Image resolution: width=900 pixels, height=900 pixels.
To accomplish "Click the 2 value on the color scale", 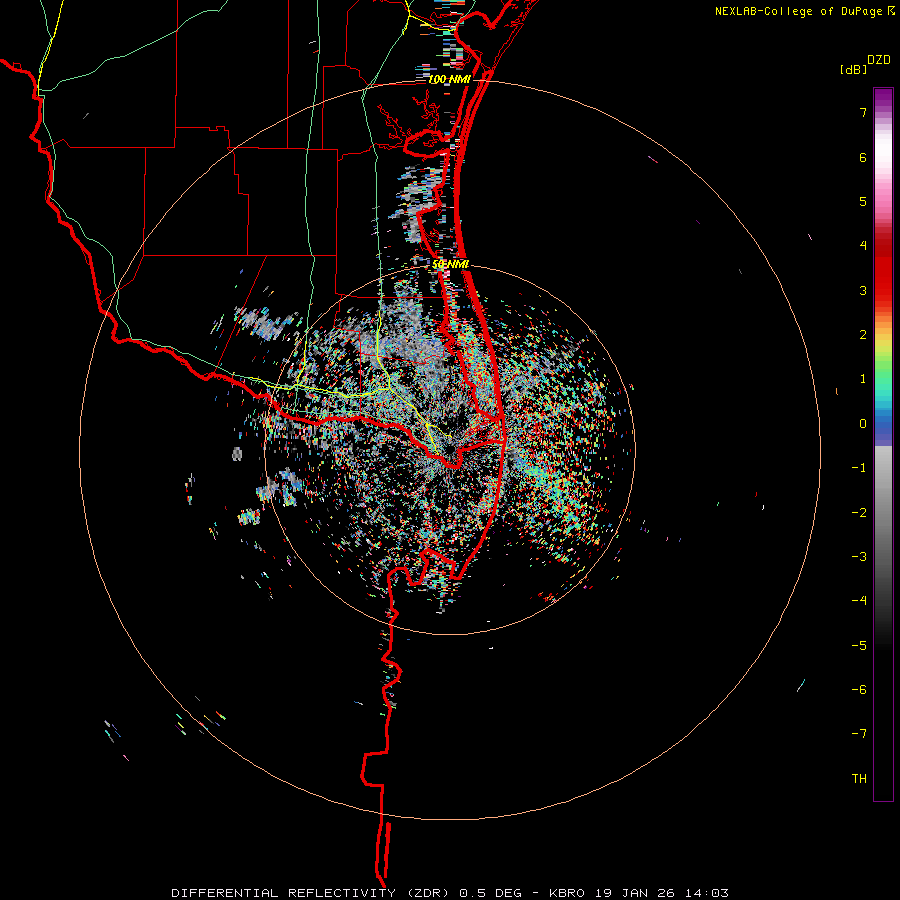I will [x=863, y=335].
